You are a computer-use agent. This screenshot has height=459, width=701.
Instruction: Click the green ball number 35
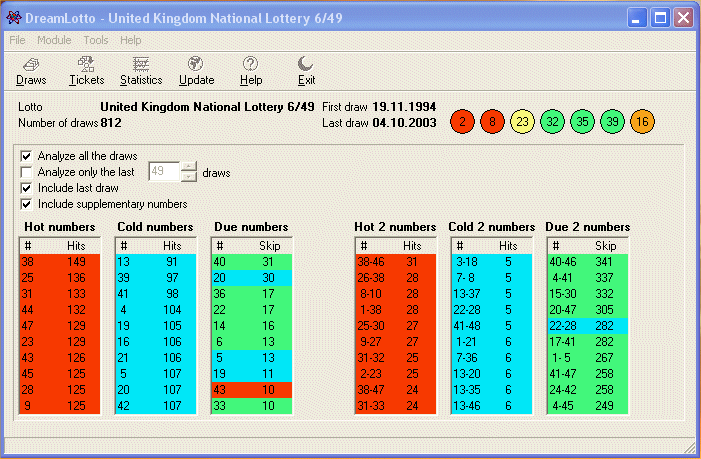pos(582,122)
